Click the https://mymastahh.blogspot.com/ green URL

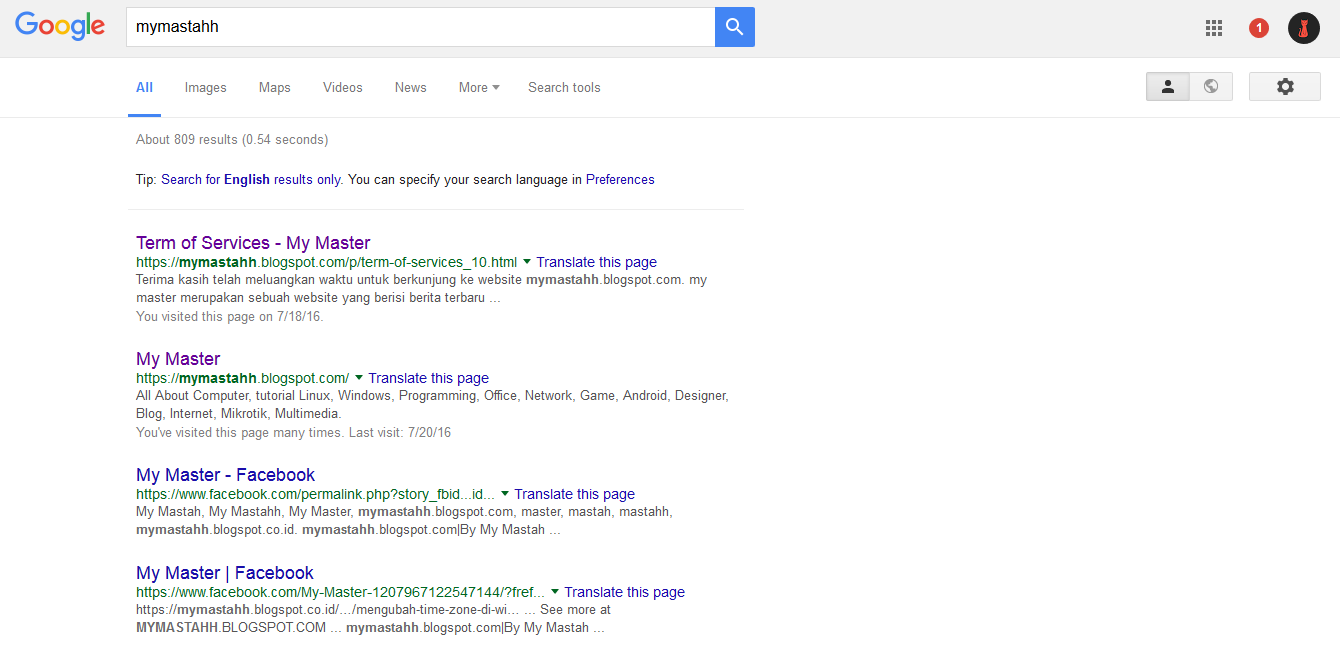click(243, 378)
